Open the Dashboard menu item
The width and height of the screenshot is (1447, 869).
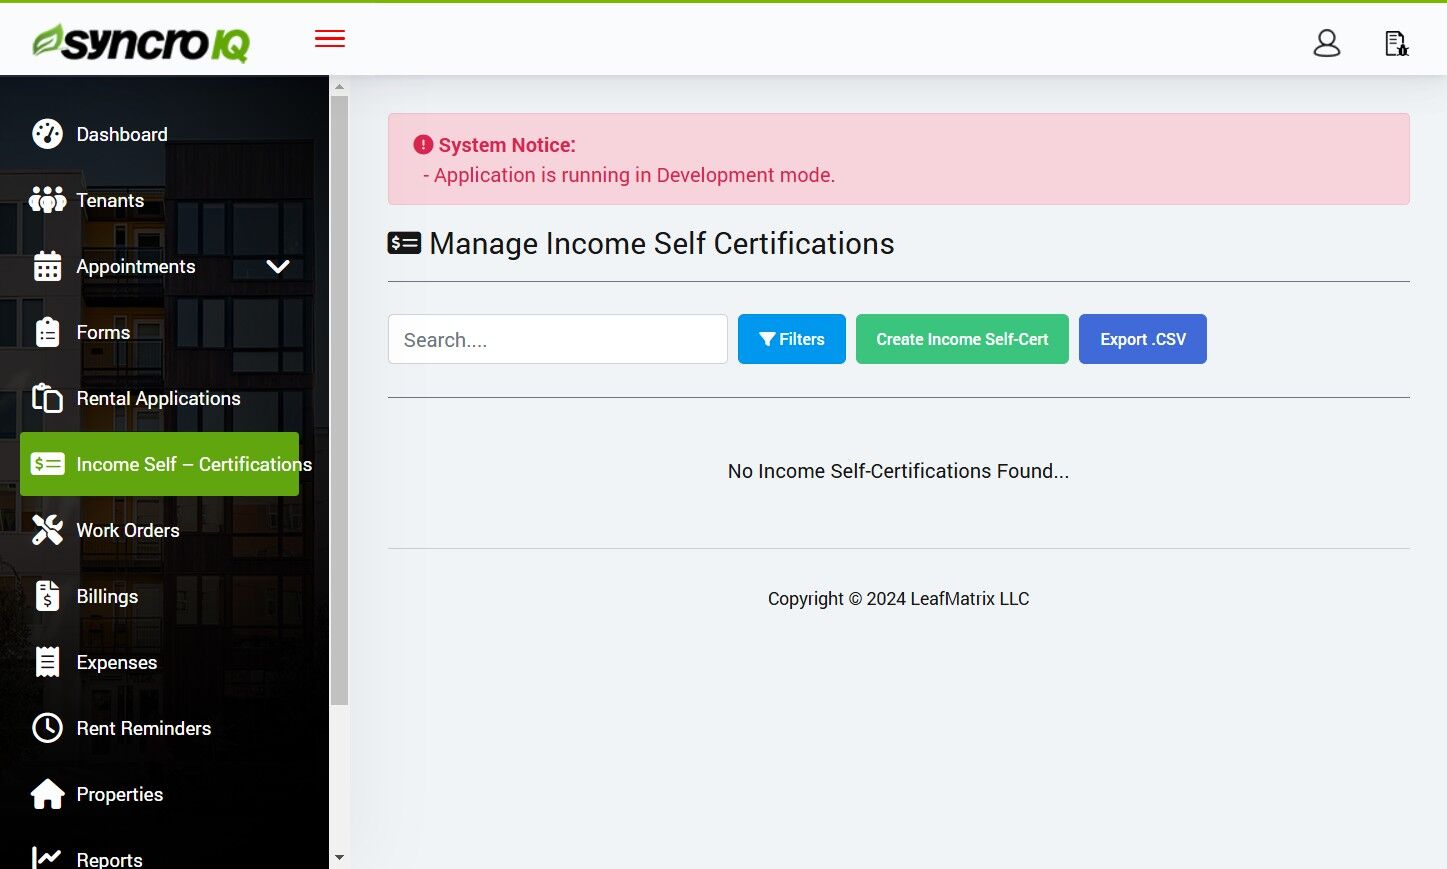click(159, 134)
